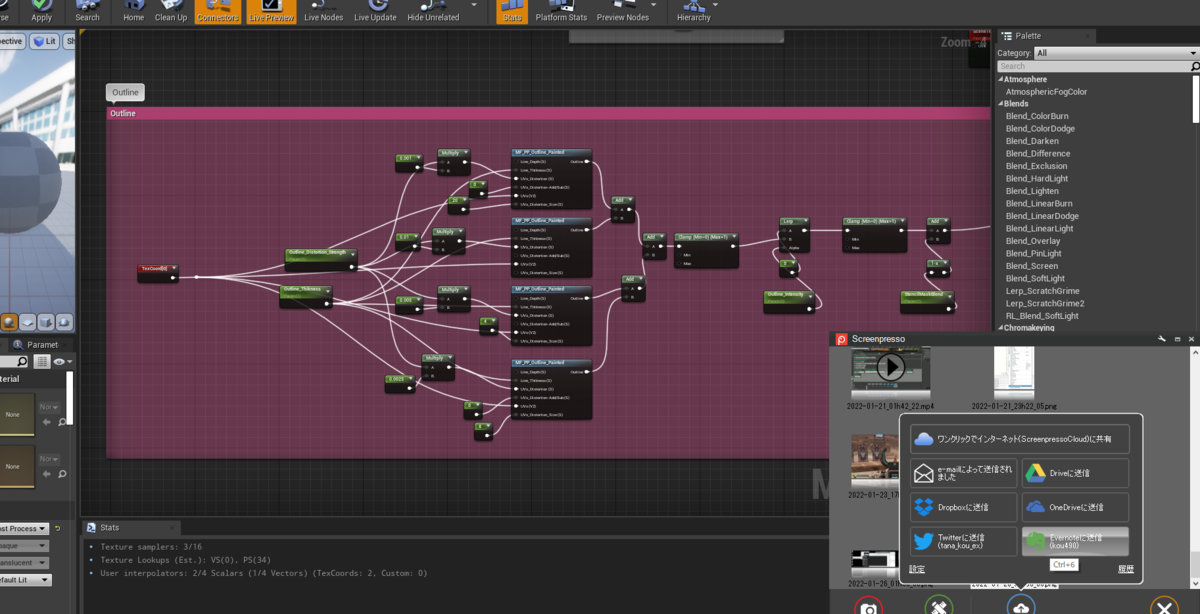Open the Default Lit shading model dropdown

click(24, 580)
